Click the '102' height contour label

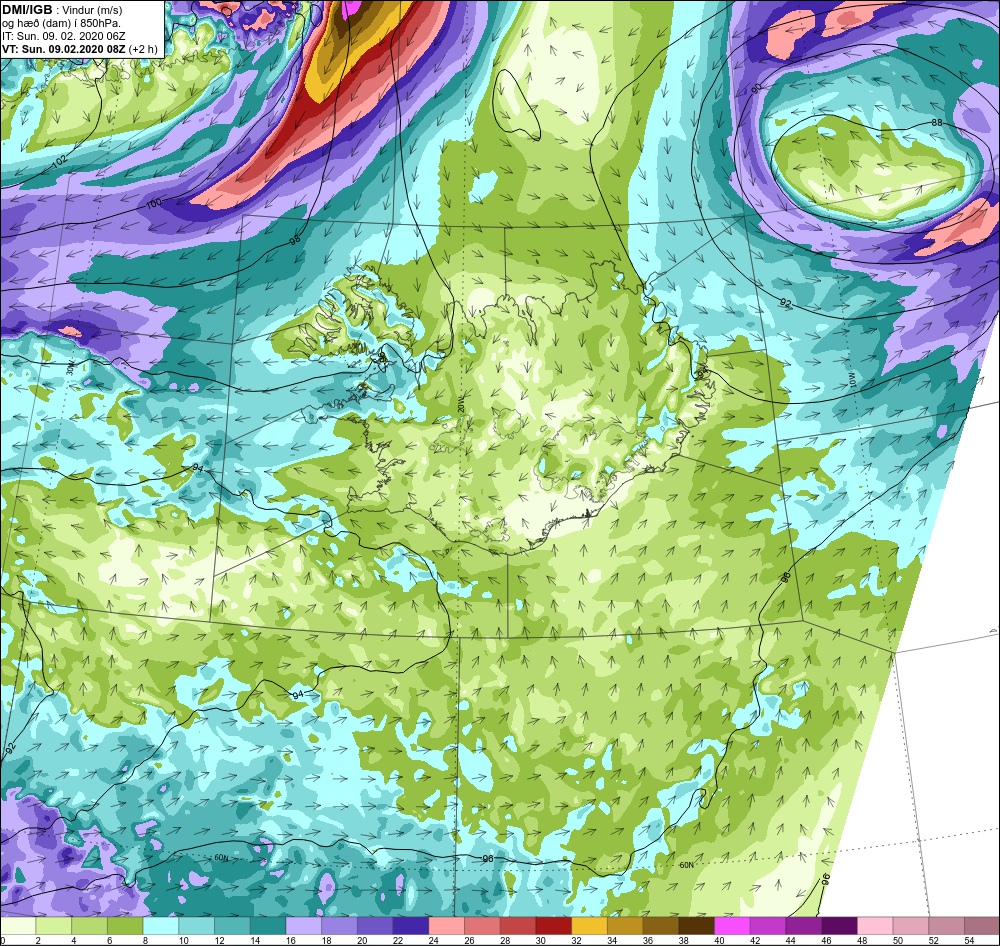tap(59, 162)
